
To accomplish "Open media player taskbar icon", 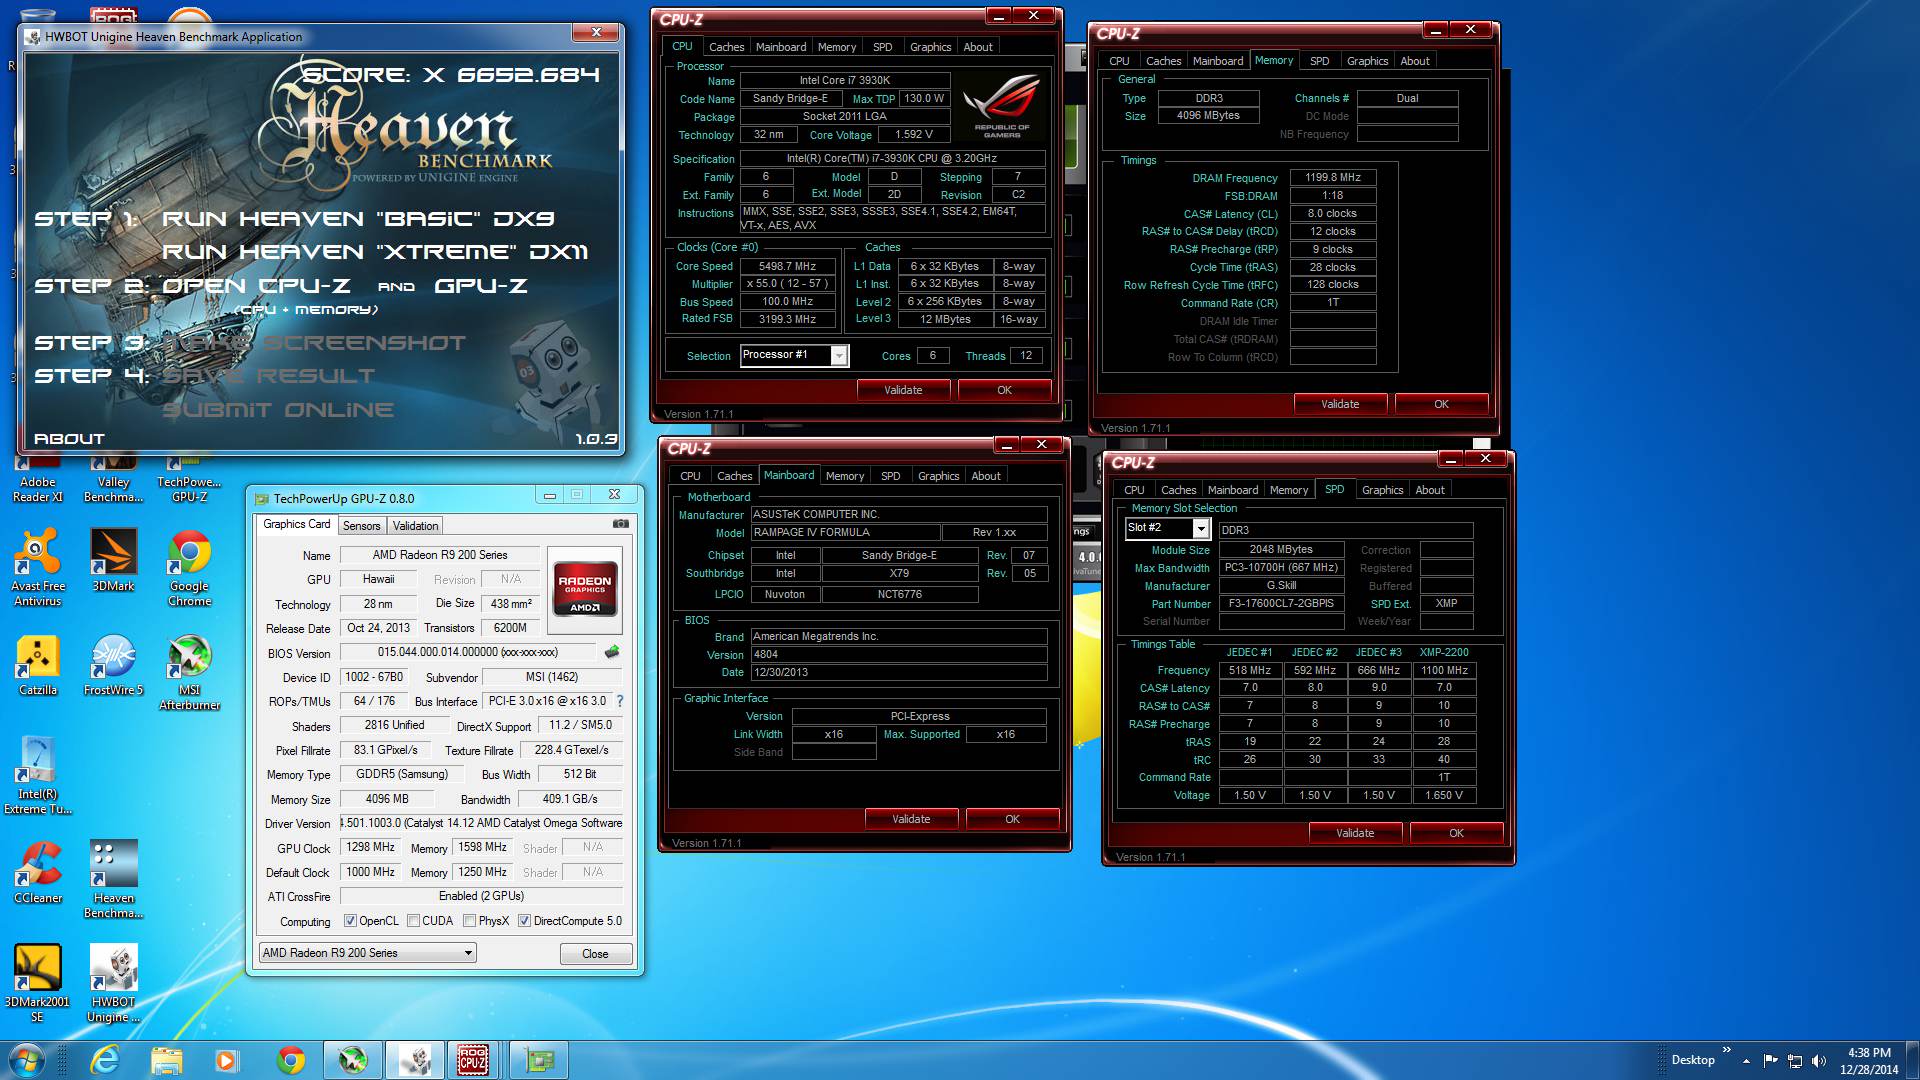I will (227, 1060).
